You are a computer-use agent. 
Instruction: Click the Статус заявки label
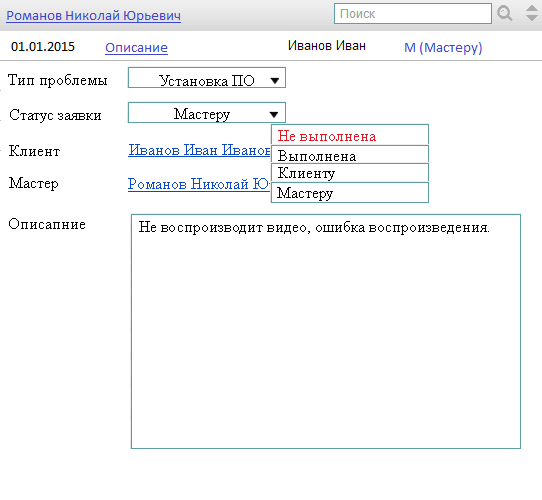55,115
